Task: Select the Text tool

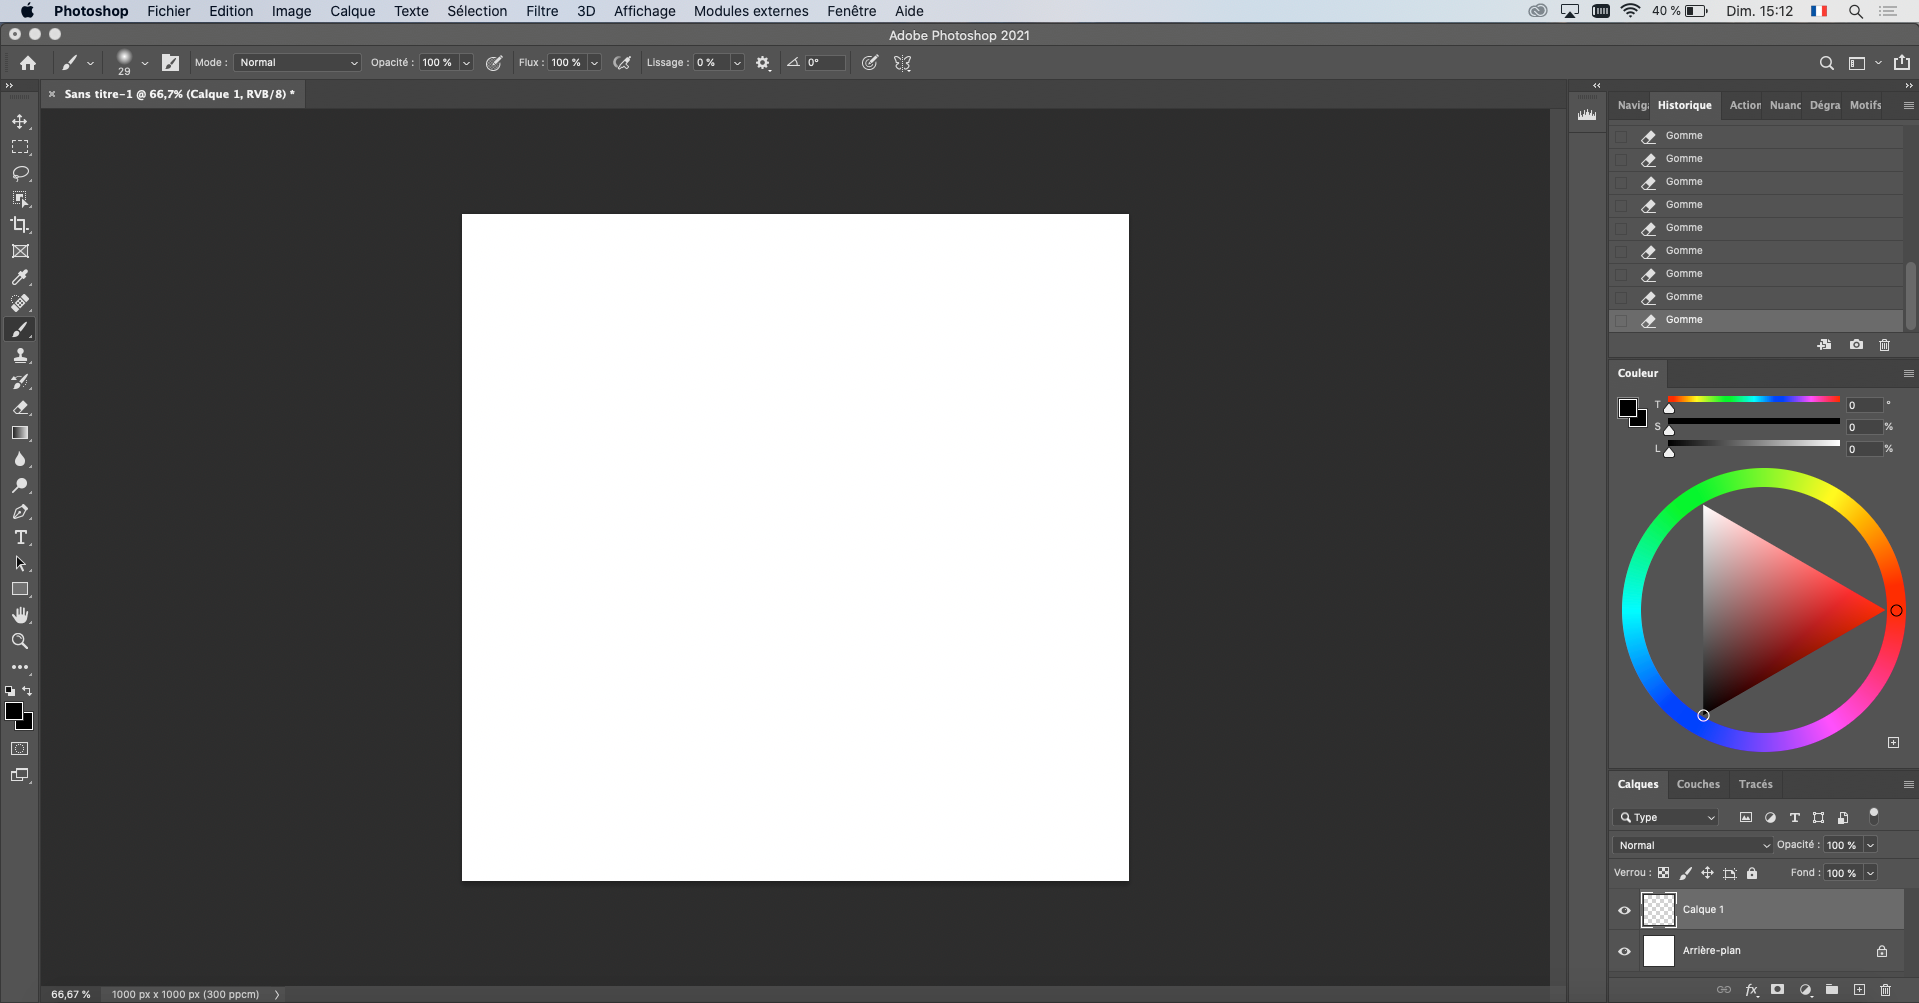Action: 20,537
